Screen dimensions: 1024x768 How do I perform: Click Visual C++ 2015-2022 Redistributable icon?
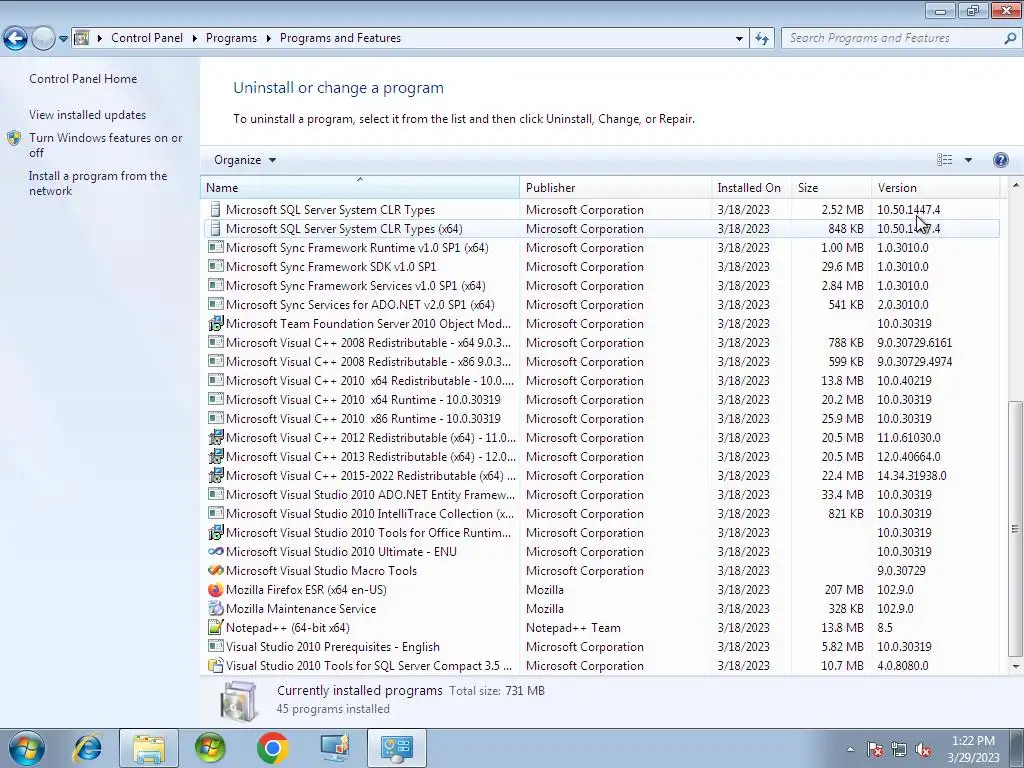point(216,475)
